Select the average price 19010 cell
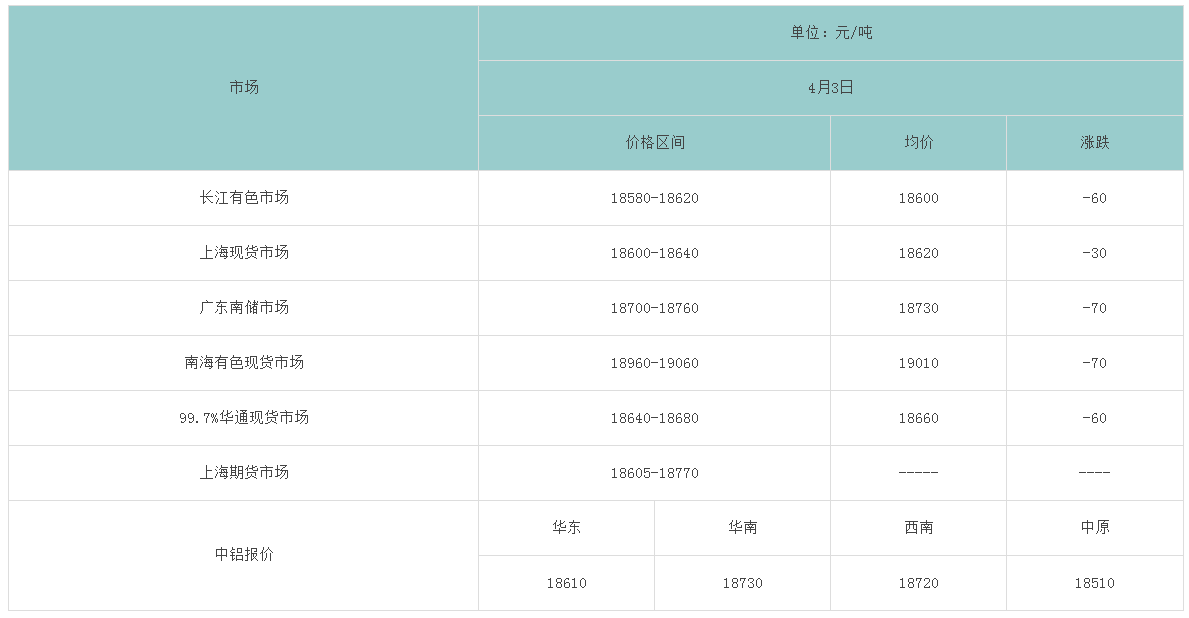 point(918,363)
